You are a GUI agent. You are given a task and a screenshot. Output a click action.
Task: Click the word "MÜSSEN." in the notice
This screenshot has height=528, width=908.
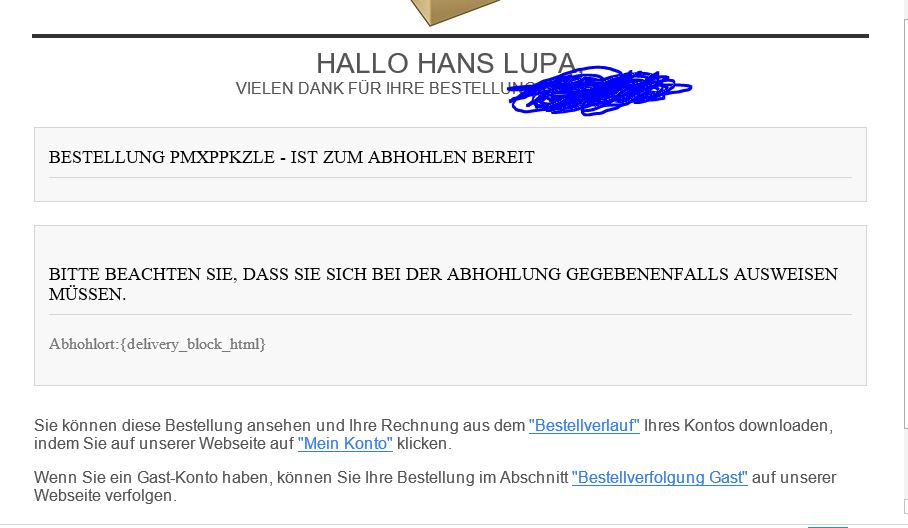(87, 294)
